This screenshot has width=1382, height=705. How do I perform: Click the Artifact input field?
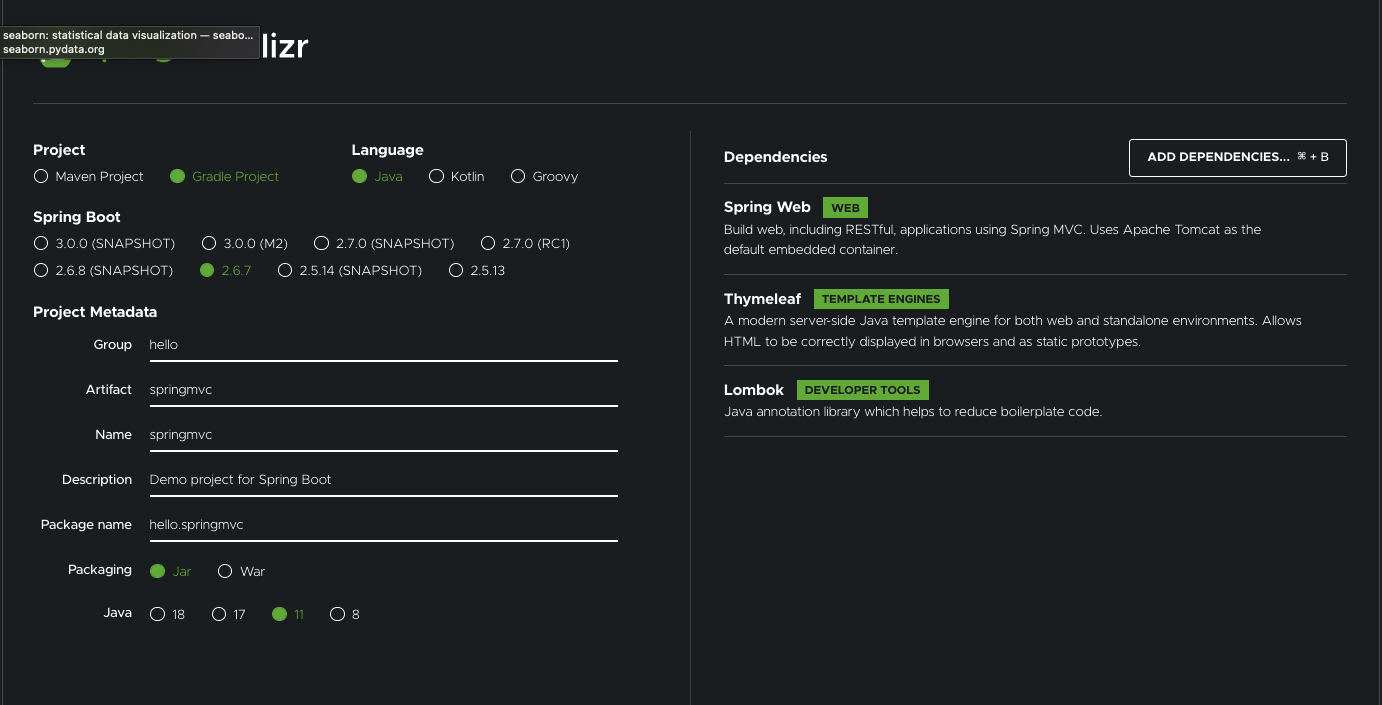coord(383,390)
